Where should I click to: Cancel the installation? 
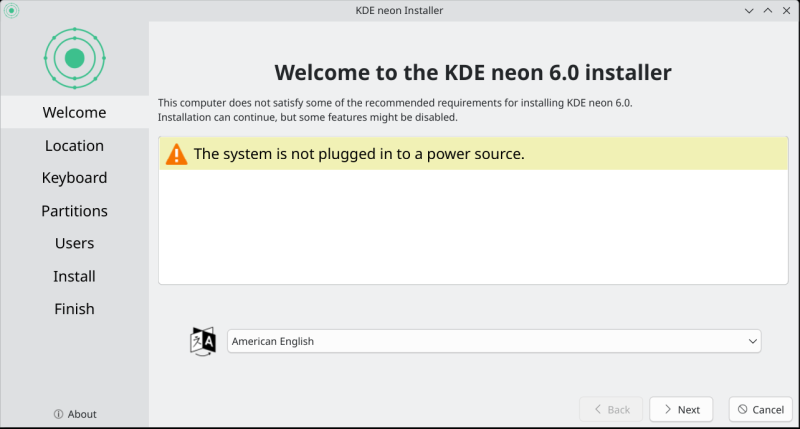pyautogui.click(x=760, y=409)
